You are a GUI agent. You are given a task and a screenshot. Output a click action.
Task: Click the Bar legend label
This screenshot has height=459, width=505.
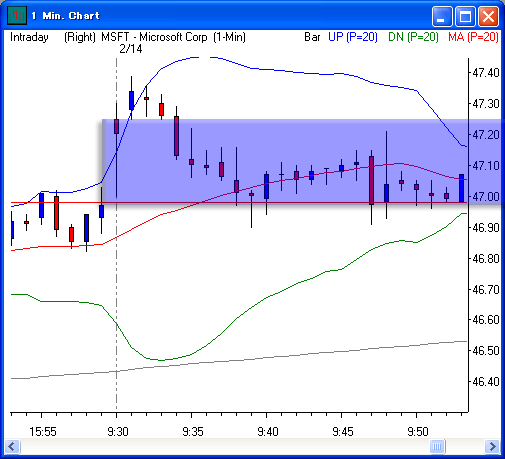(312, 37)
